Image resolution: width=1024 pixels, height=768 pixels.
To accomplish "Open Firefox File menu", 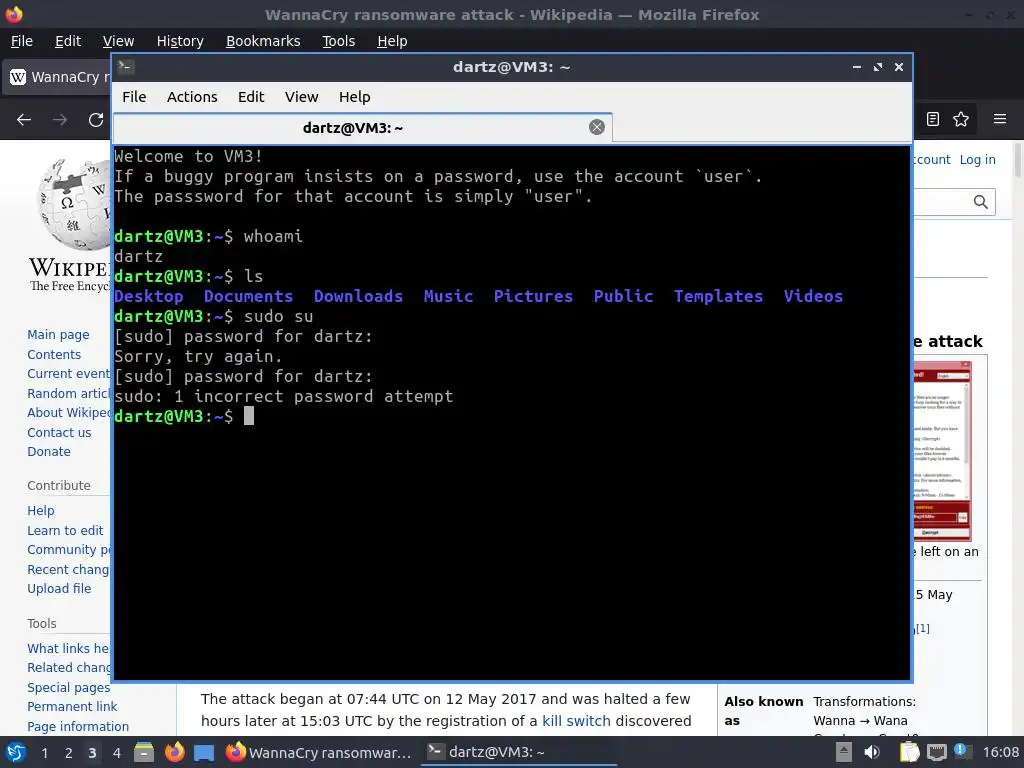I will click(x=22, y=41).
